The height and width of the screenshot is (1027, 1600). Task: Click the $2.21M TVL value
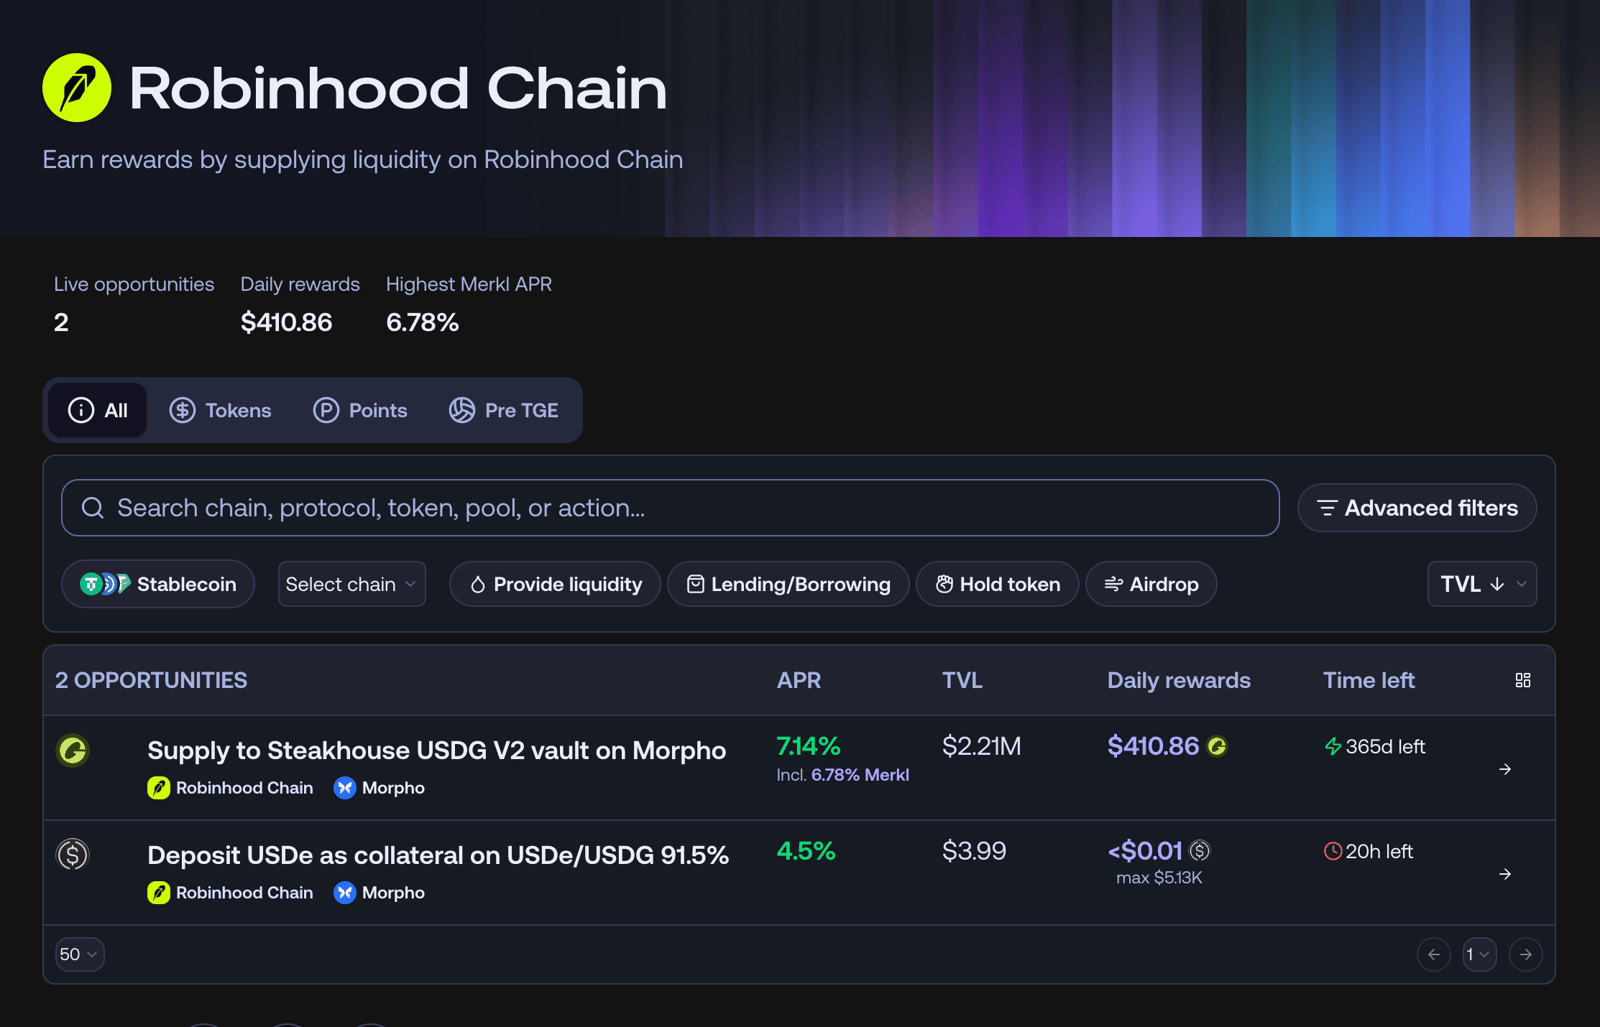tap(982, 746)
